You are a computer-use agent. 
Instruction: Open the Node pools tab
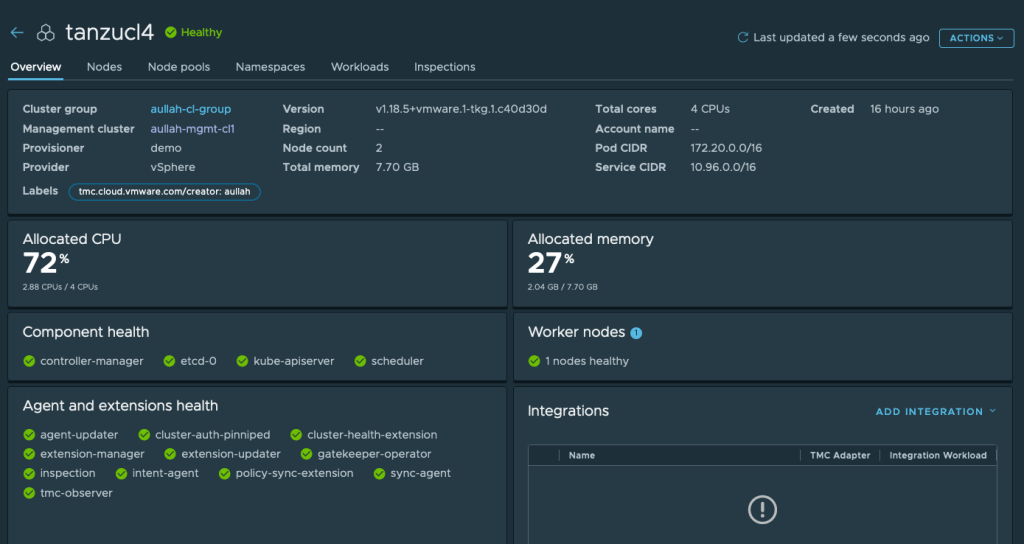point(179,67)
